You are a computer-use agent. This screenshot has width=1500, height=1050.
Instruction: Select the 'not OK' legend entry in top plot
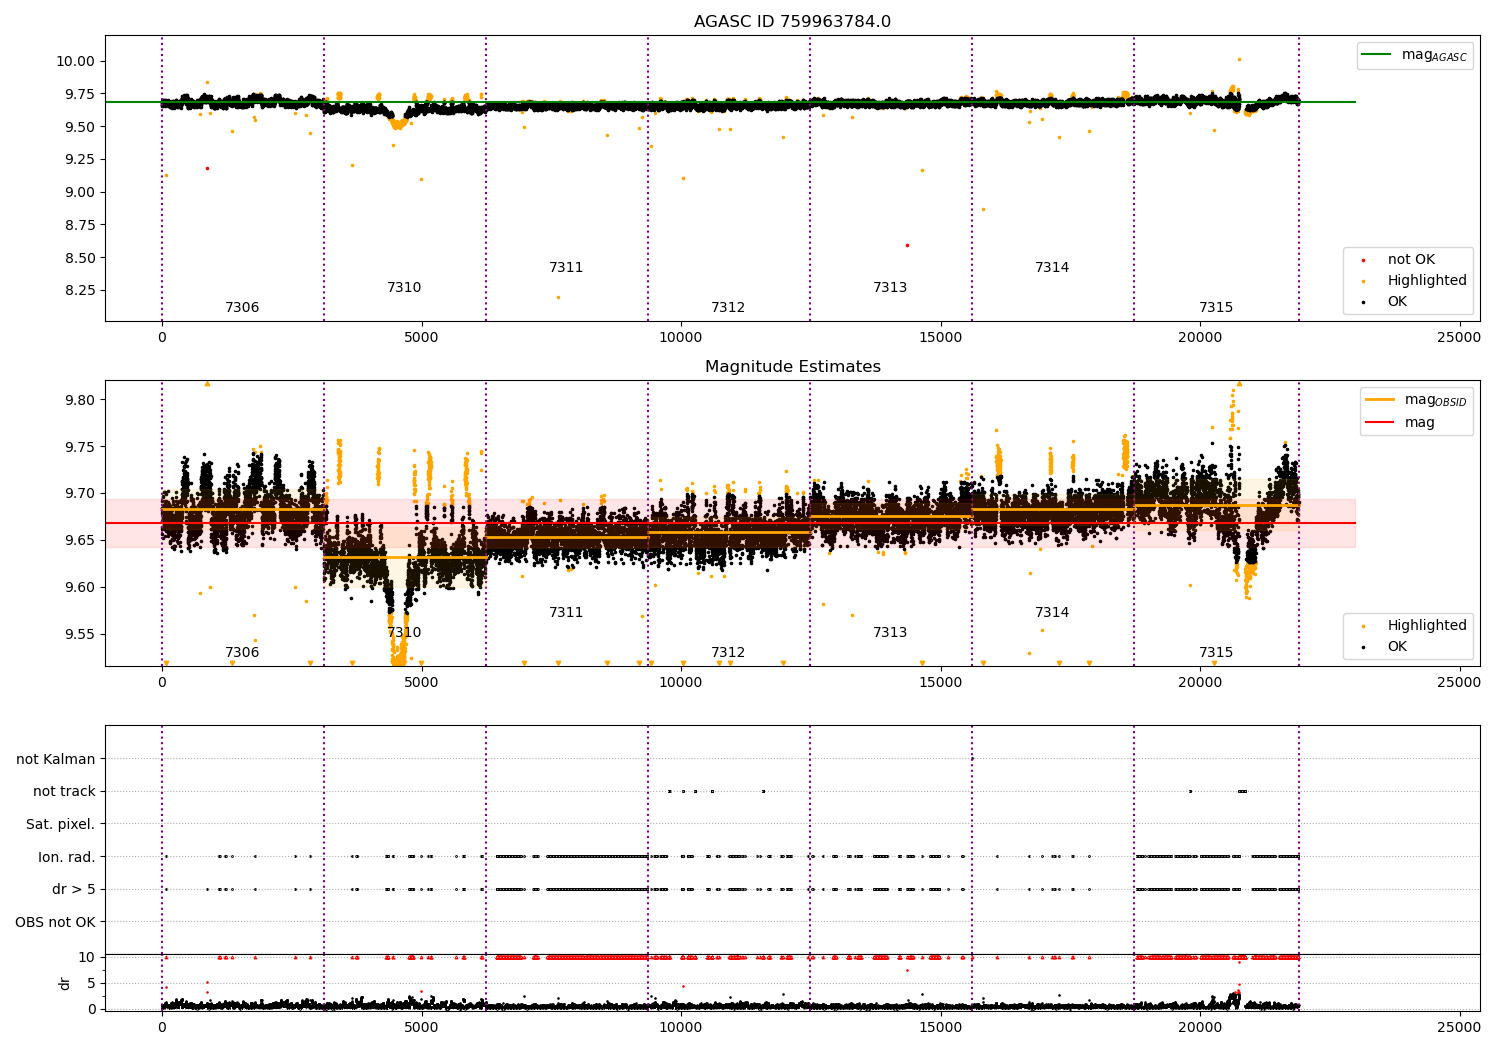click(1400, 259)
